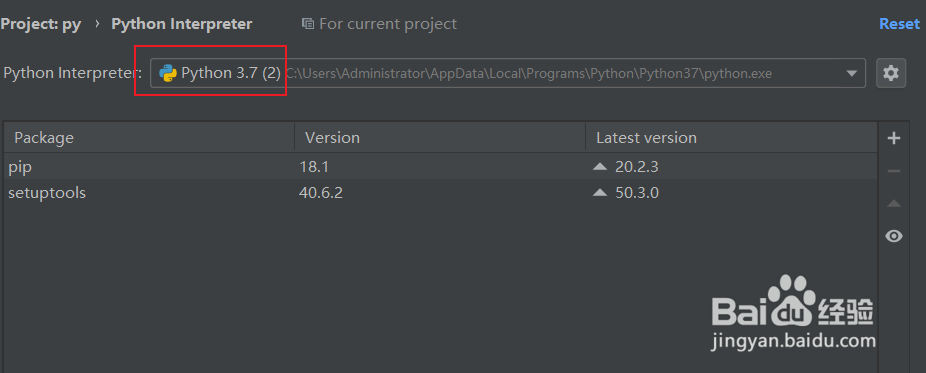Select the pip package row

(441, 167)
